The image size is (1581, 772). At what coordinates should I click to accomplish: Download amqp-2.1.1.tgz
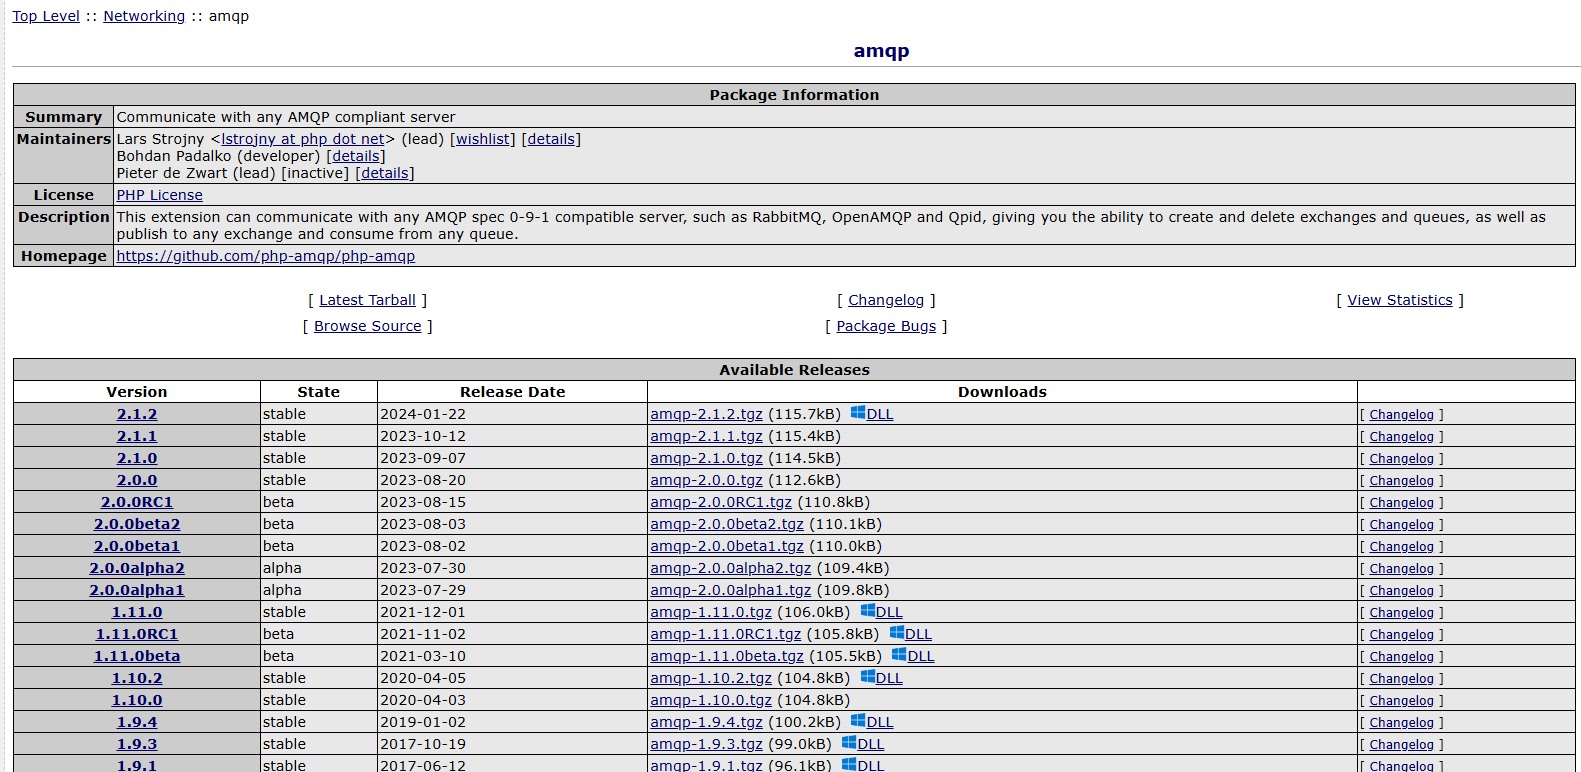pos(706,436)
